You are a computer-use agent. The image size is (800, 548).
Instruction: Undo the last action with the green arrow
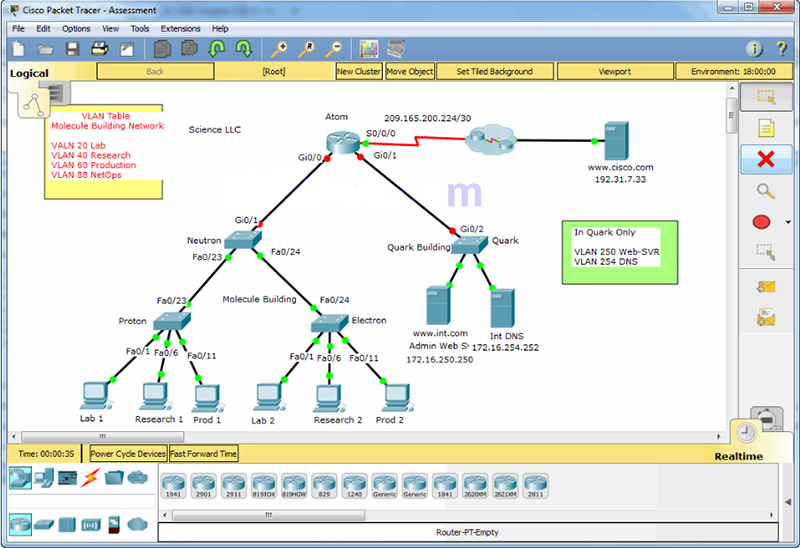click(x=217, y=49)
